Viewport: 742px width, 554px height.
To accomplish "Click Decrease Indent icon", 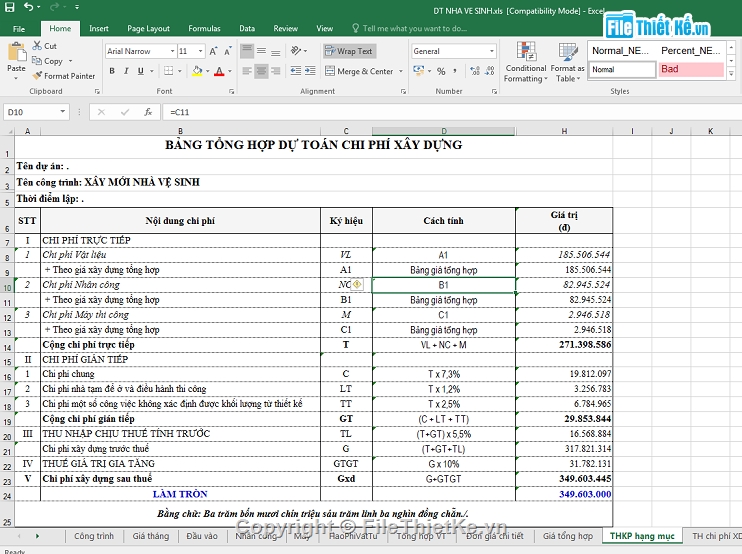I will [x=296, y=71].
